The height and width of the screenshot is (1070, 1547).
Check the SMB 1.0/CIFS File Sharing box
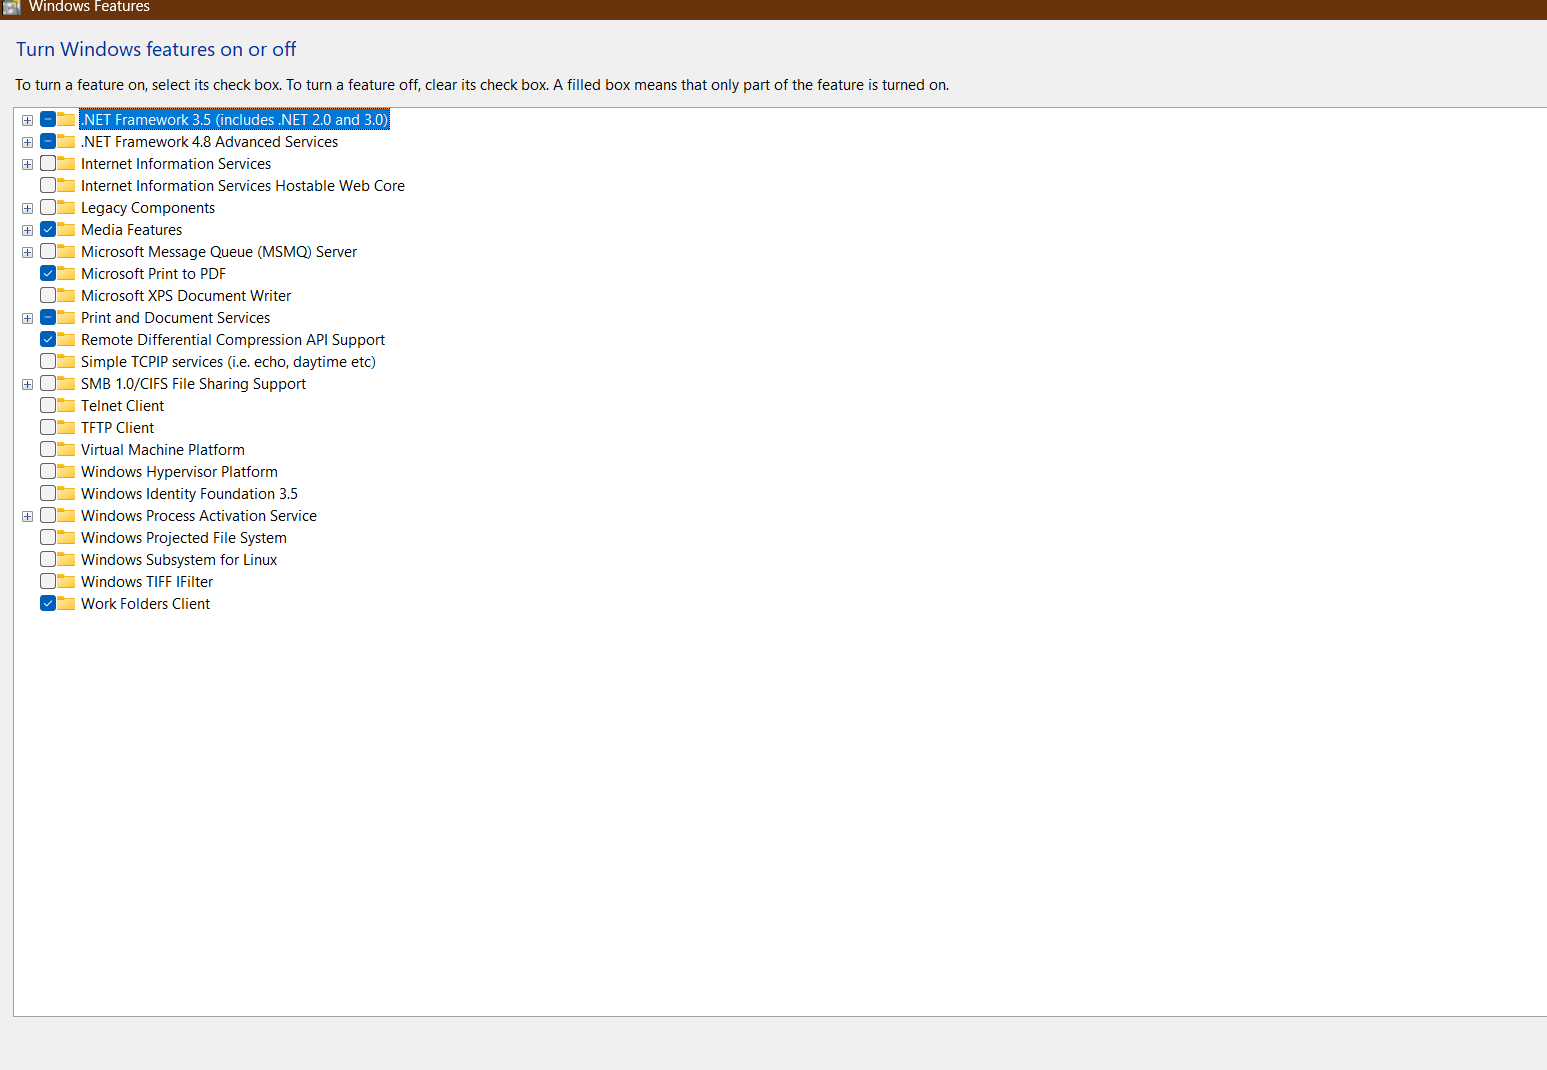(48, 383)
